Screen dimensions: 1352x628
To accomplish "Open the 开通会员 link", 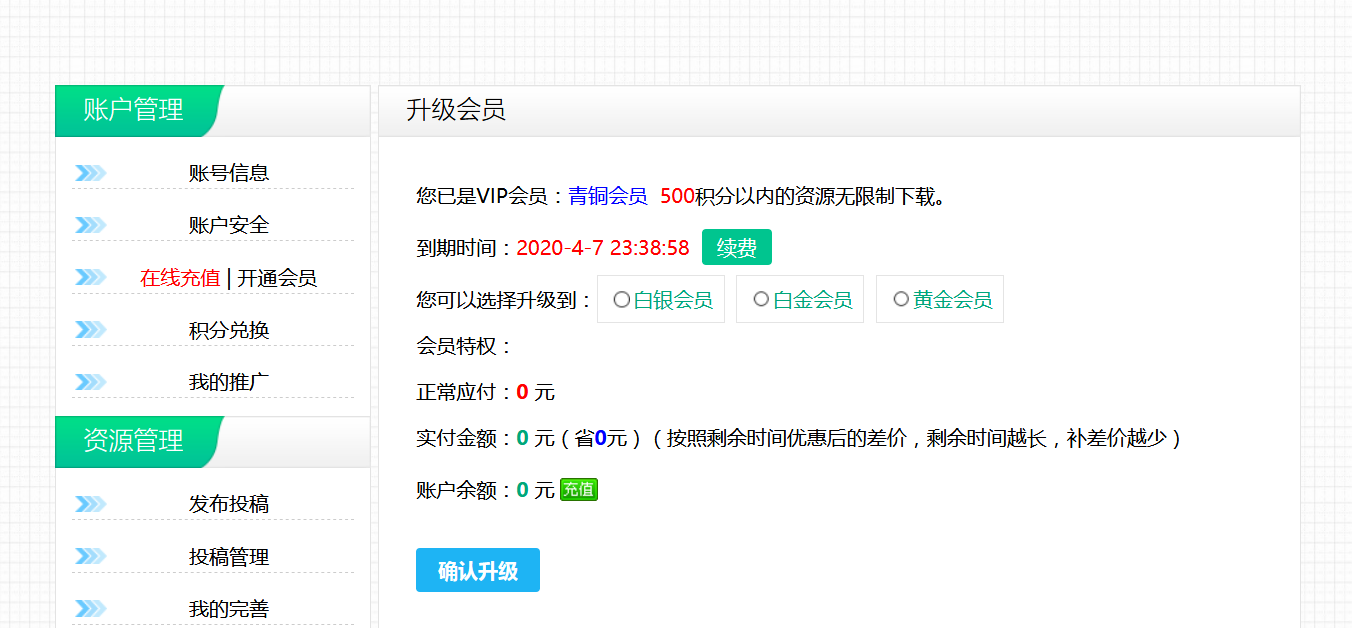I will coord(277,278).
